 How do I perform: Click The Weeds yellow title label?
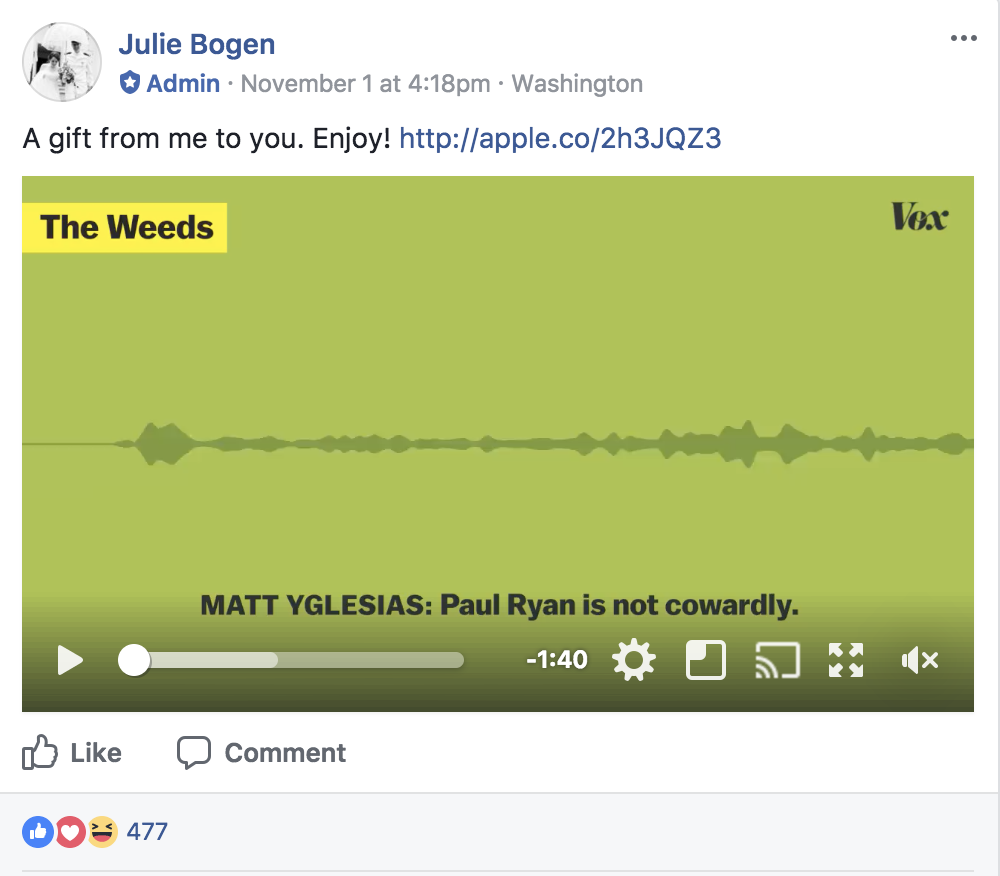[125, 228]
